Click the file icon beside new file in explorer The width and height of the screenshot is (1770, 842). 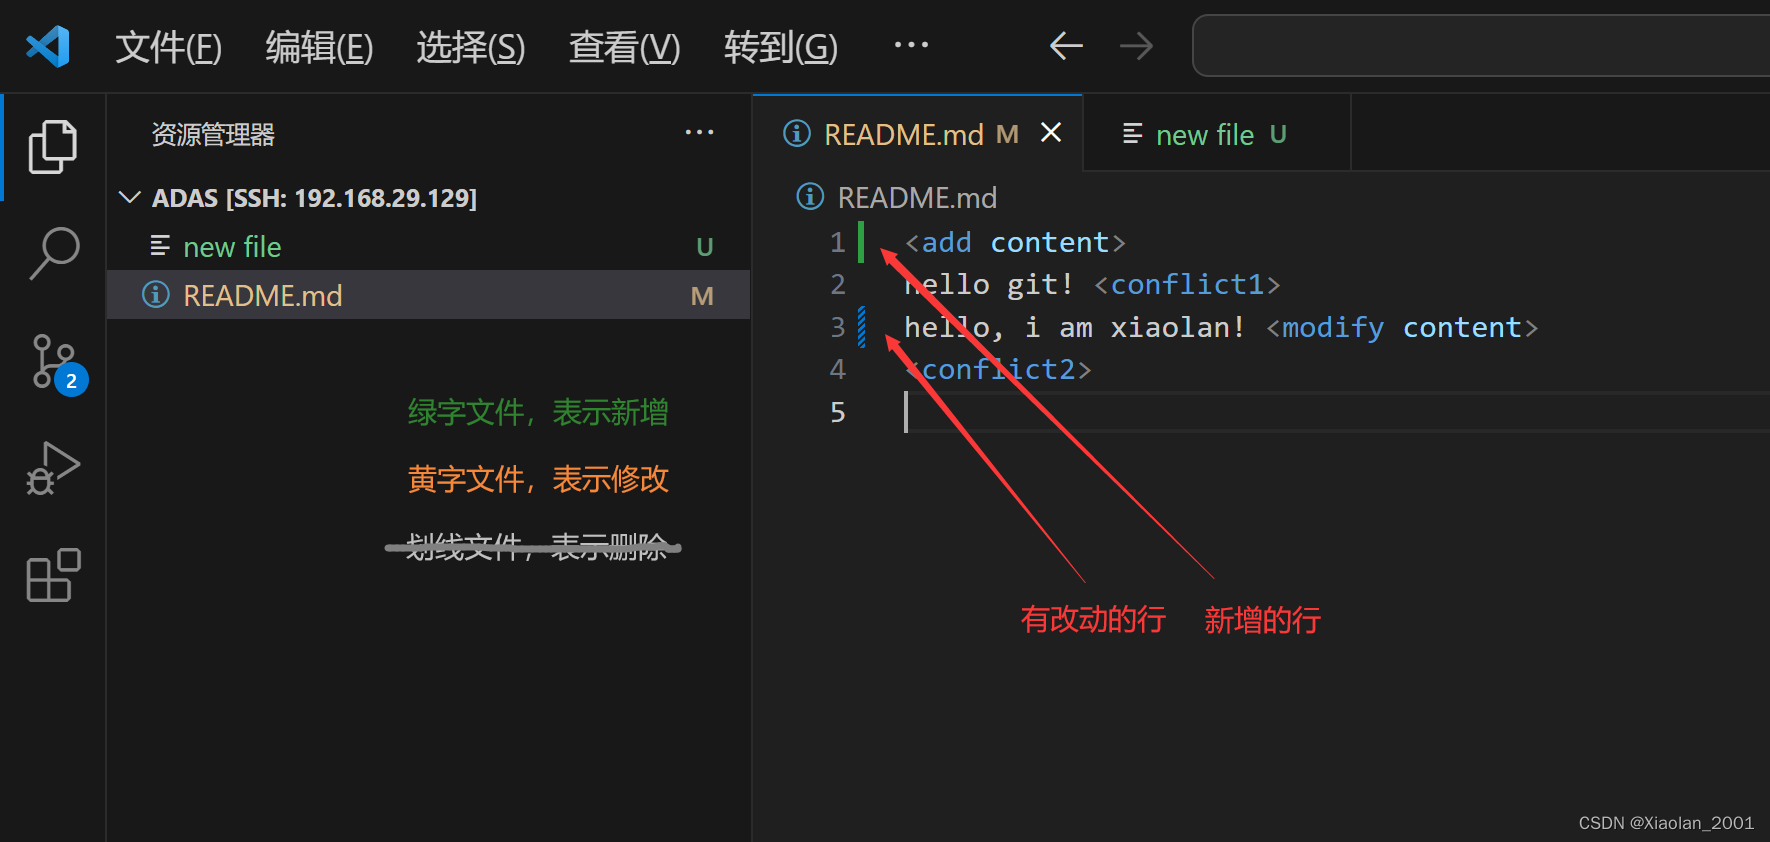tap(160, 246)
